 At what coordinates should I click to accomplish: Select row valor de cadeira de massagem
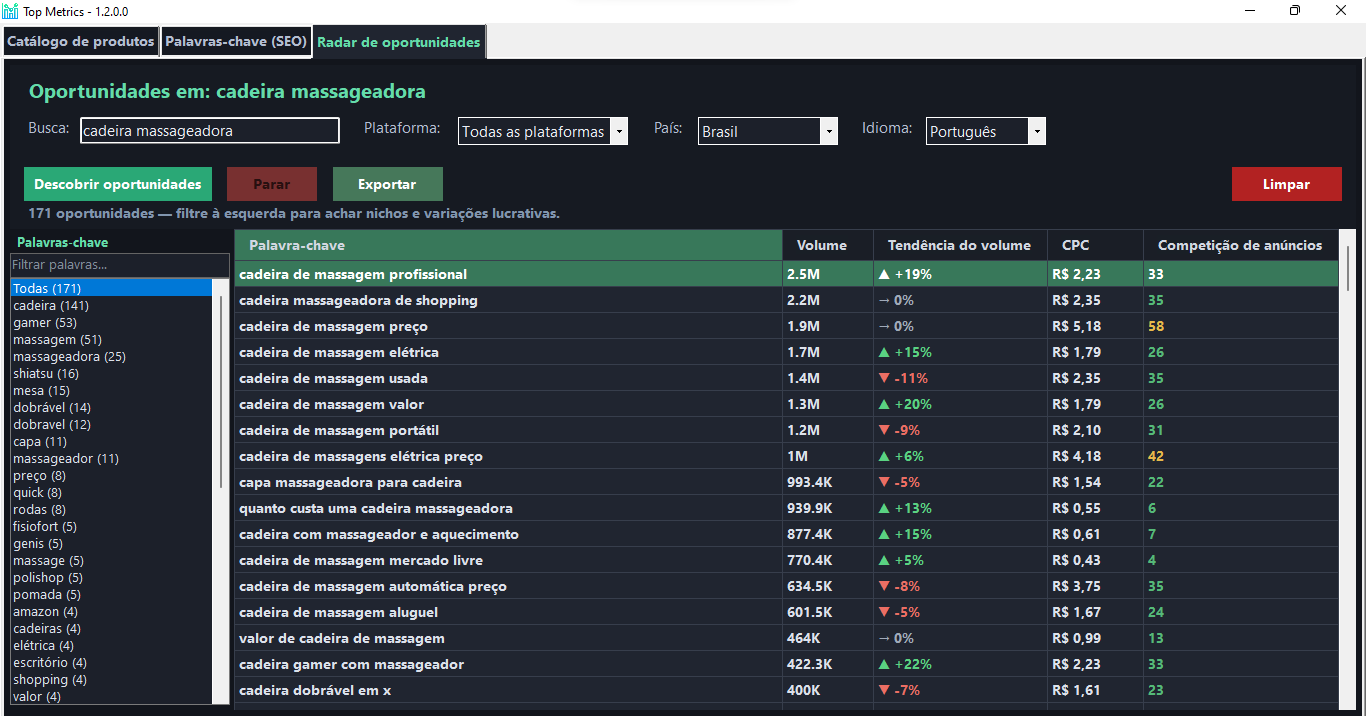tap(786, 638)
